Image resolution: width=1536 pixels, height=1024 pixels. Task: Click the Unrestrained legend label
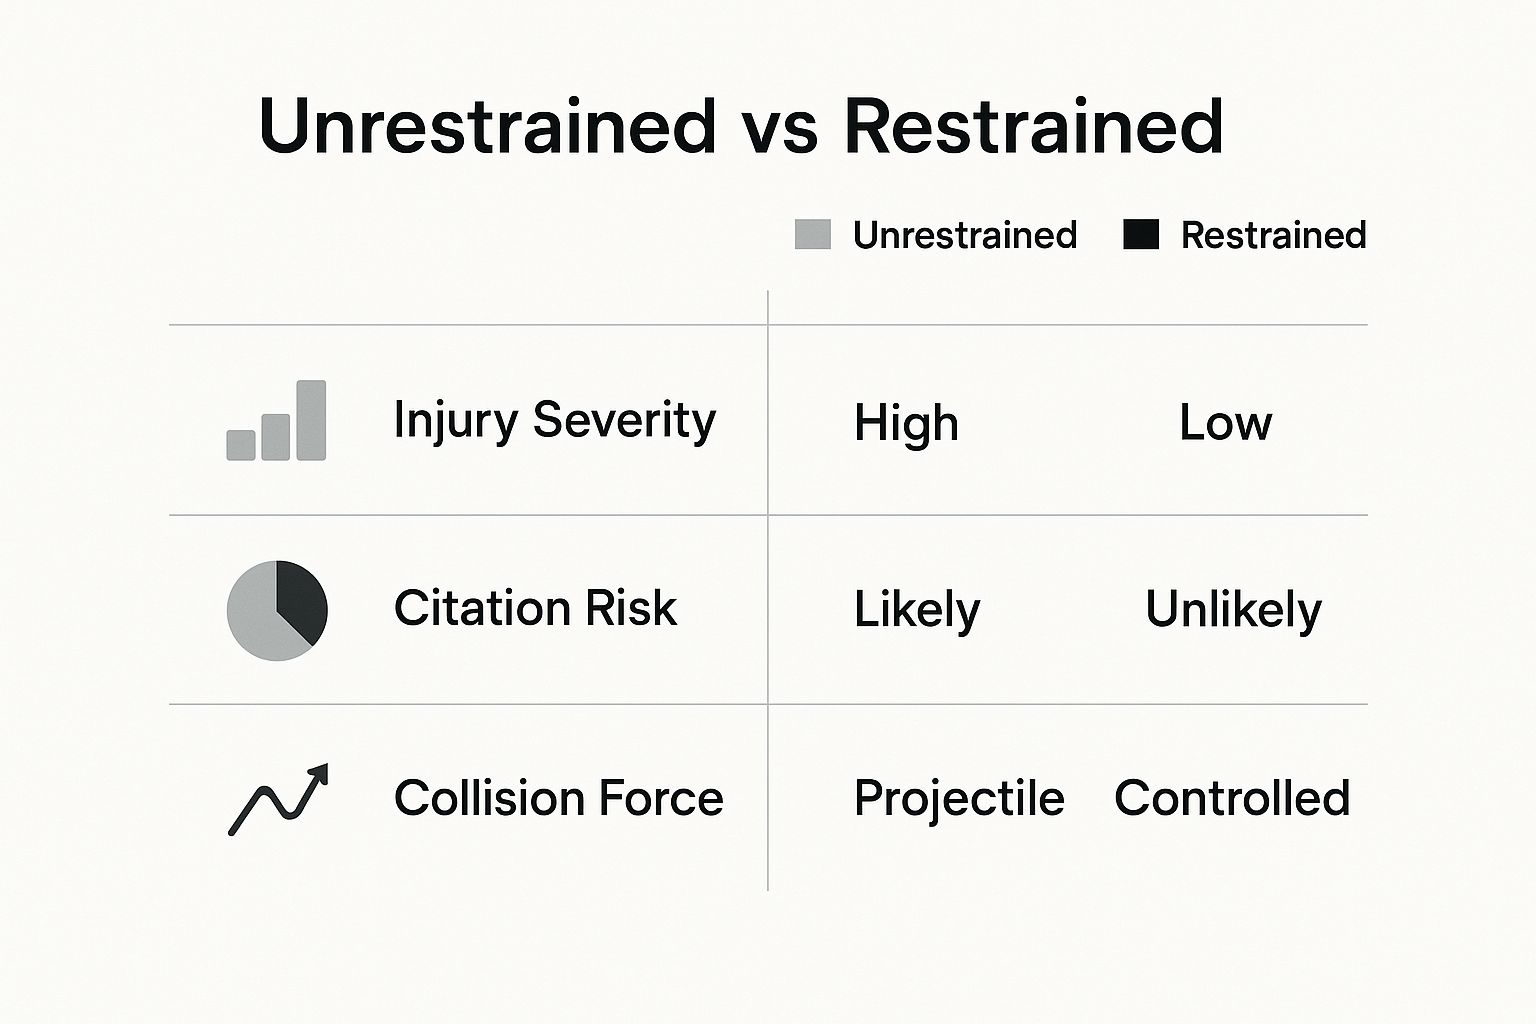[x=964, y=235]
